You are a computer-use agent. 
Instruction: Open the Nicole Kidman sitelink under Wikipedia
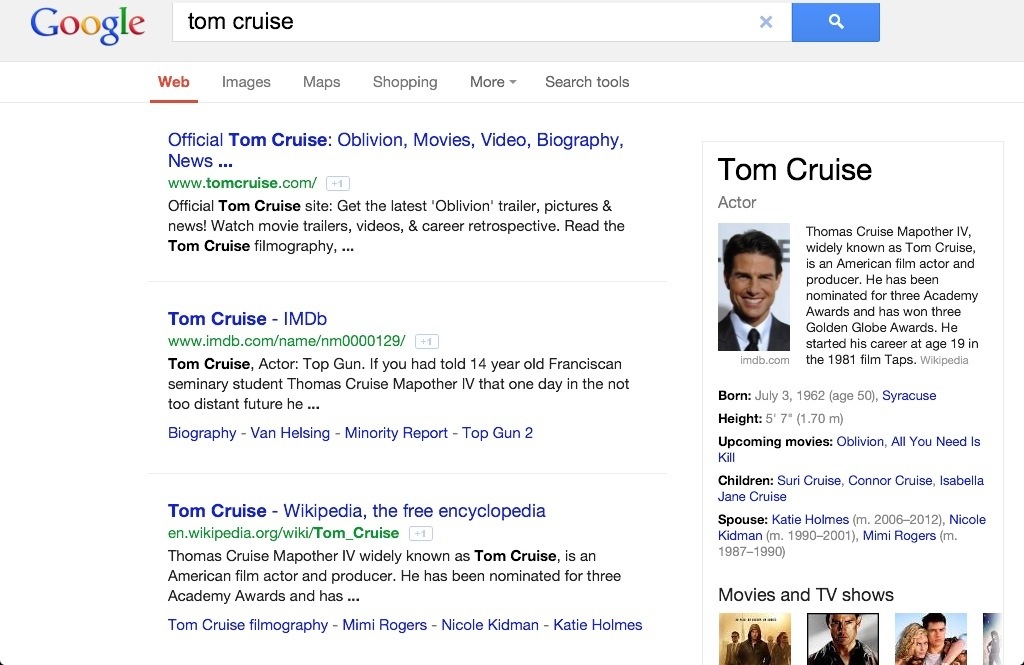tap(490, 625)
